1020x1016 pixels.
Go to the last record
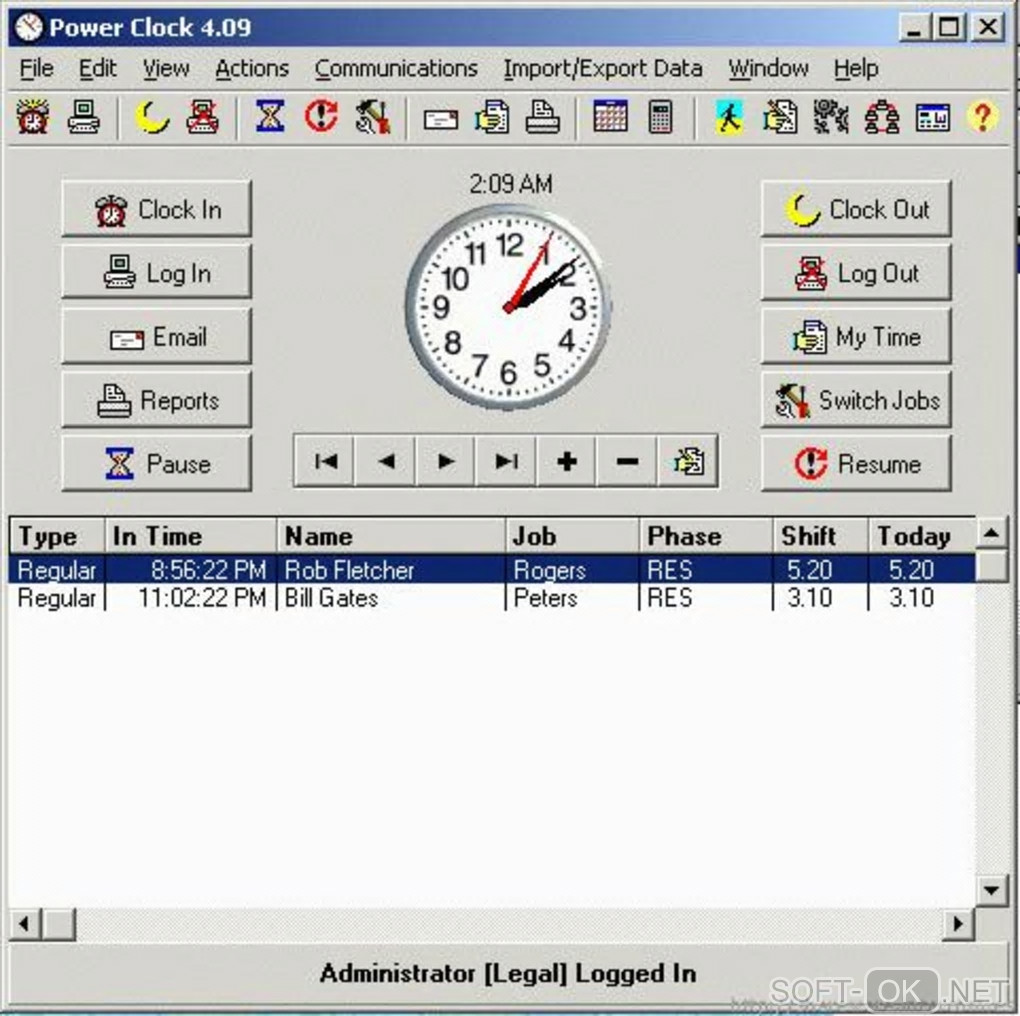point(506,461)
